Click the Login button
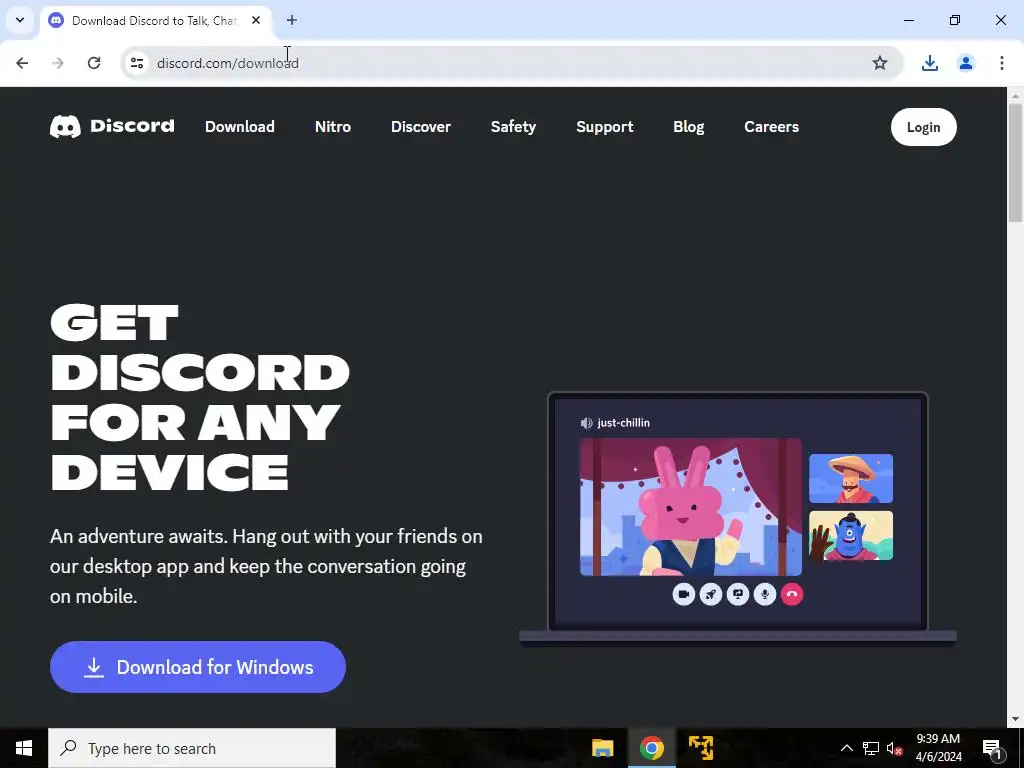Image resolution: width=1024 pixels, height=768 pixels. click(923, 127)
